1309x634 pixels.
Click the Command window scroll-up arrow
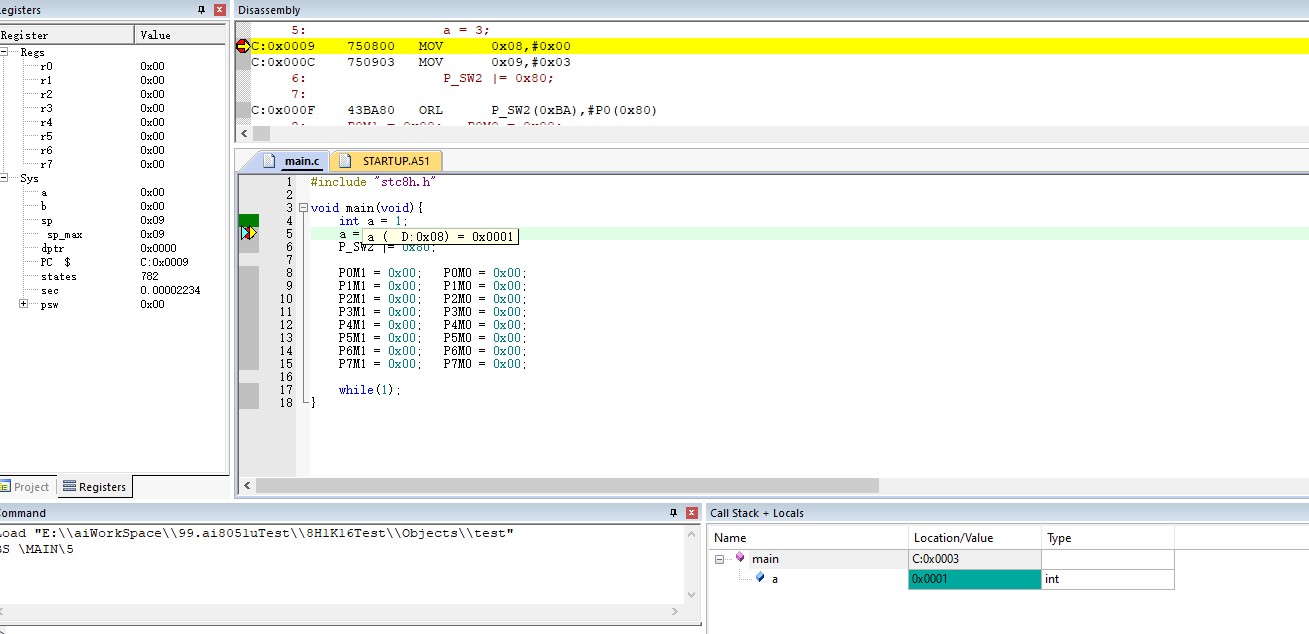689,533
